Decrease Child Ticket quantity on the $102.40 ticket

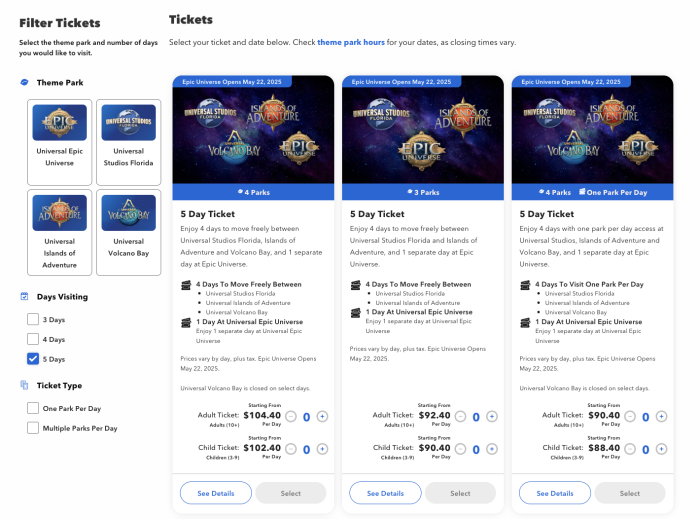pos(292,450)
